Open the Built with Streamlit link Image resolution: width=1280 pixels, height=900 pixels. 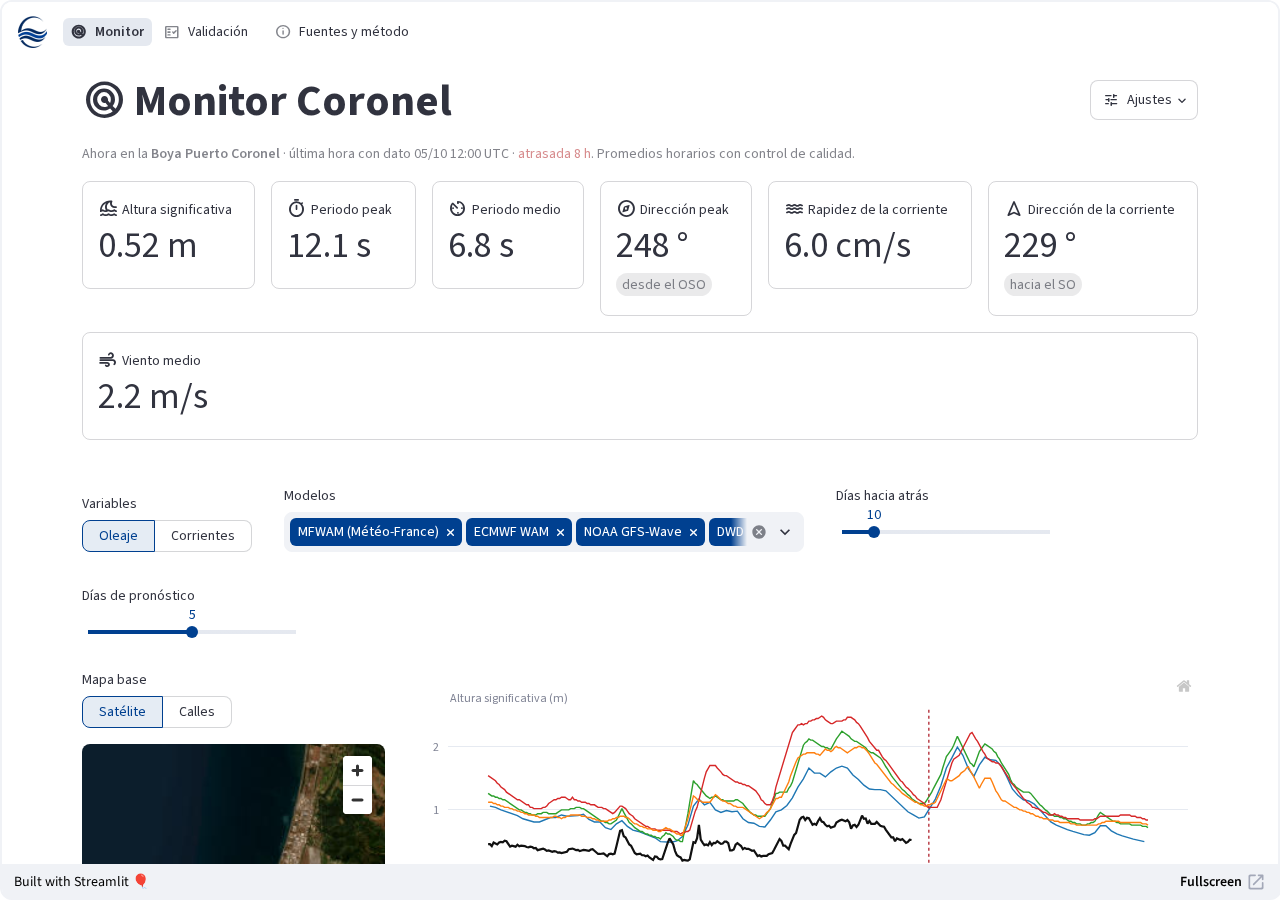point(81,881)
